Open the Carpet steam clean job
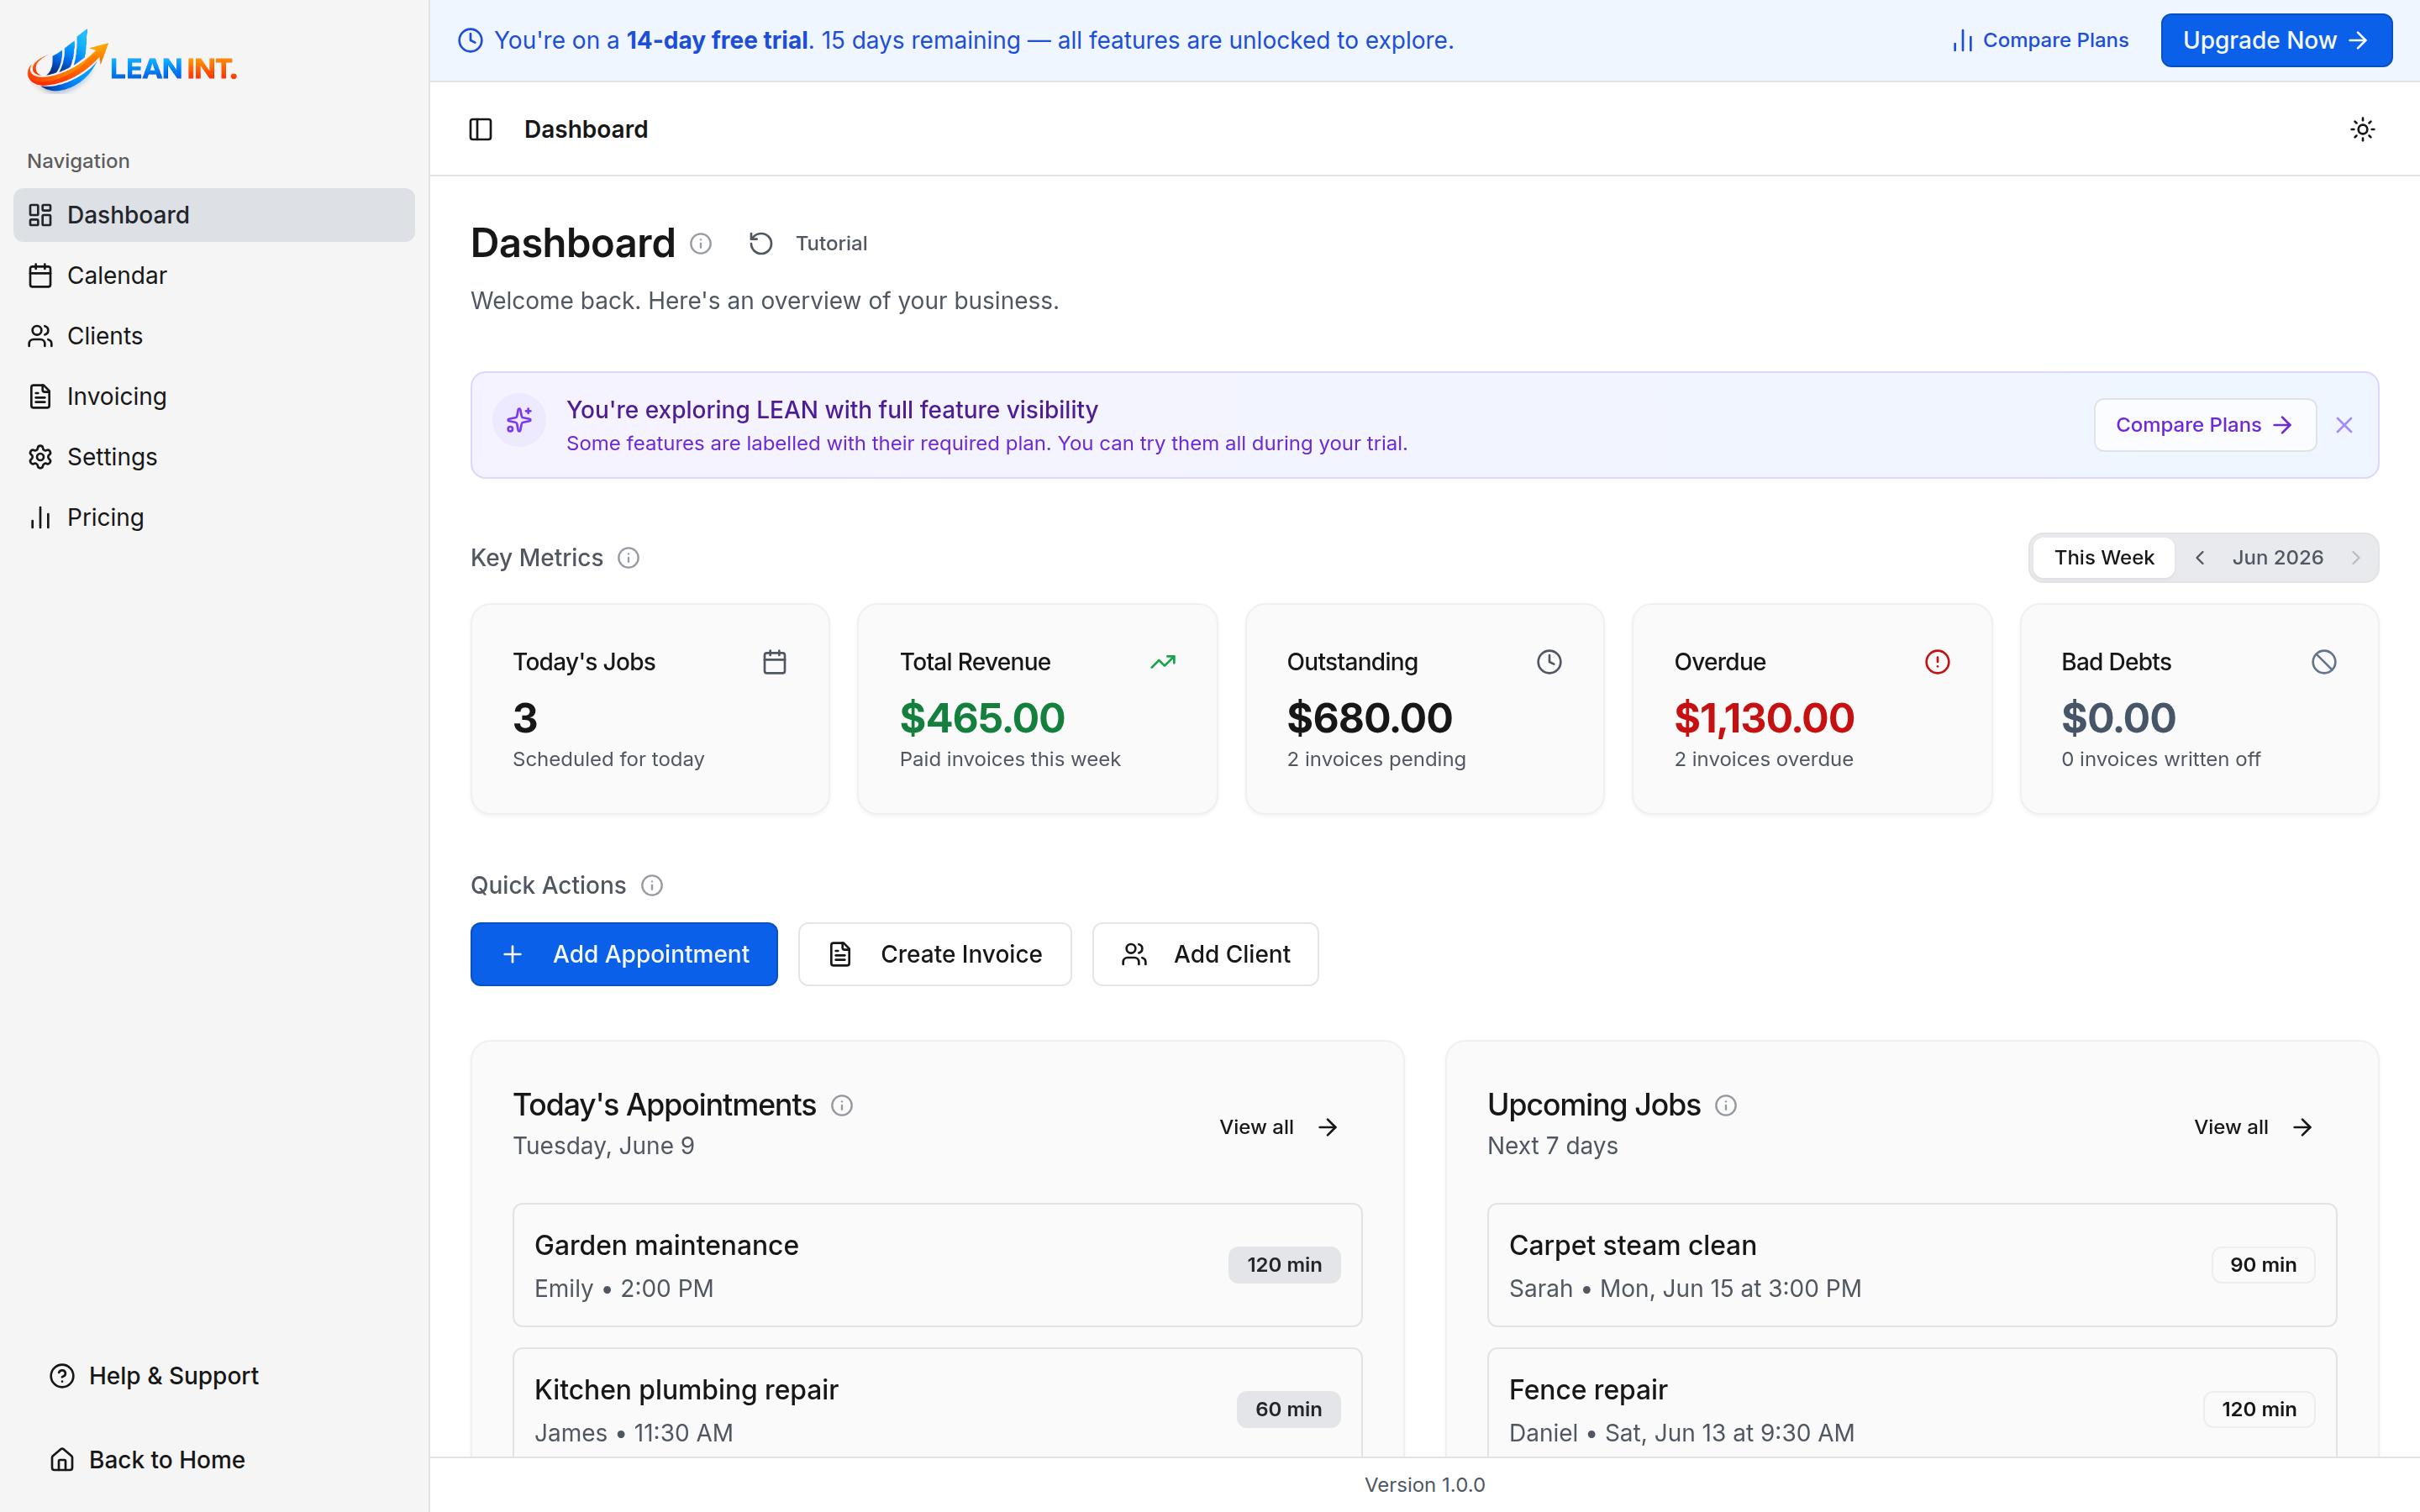The image size is (2420, 1512). [x=1911, y=1265]
